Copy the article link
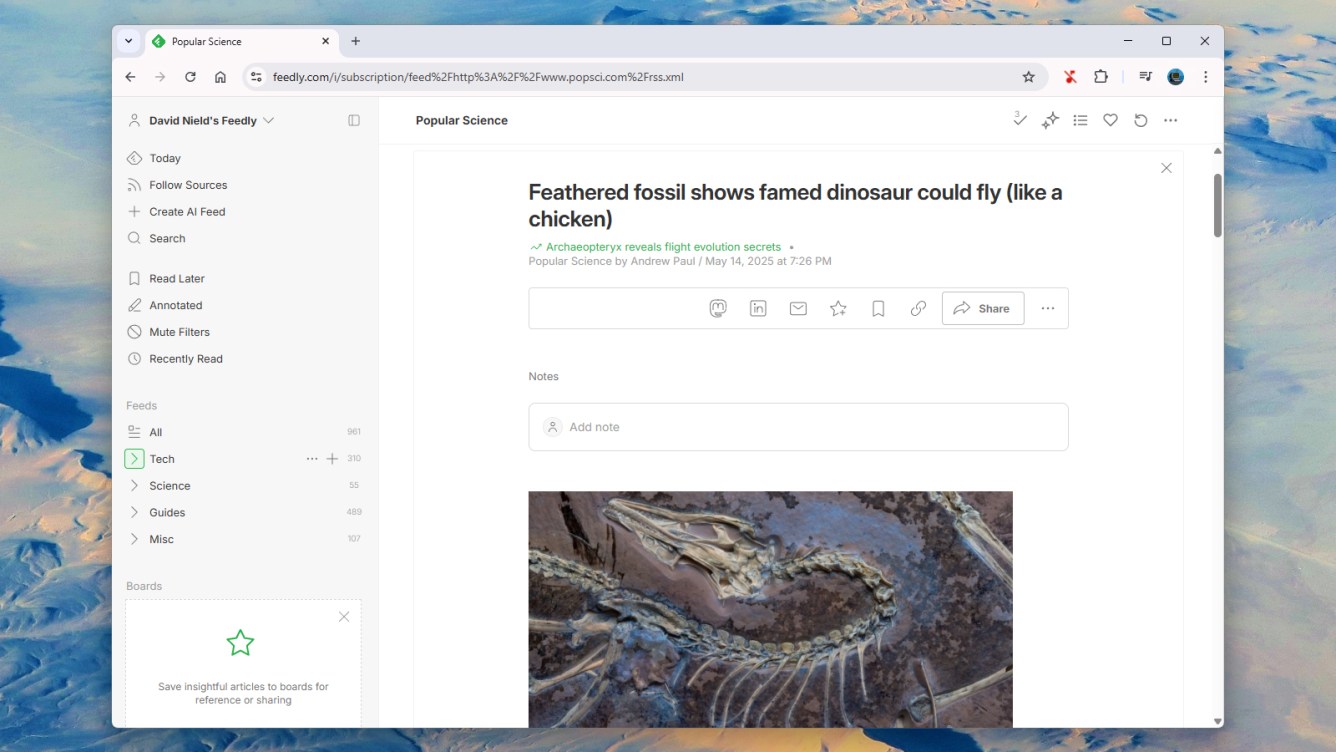 [x=917, y=308]
